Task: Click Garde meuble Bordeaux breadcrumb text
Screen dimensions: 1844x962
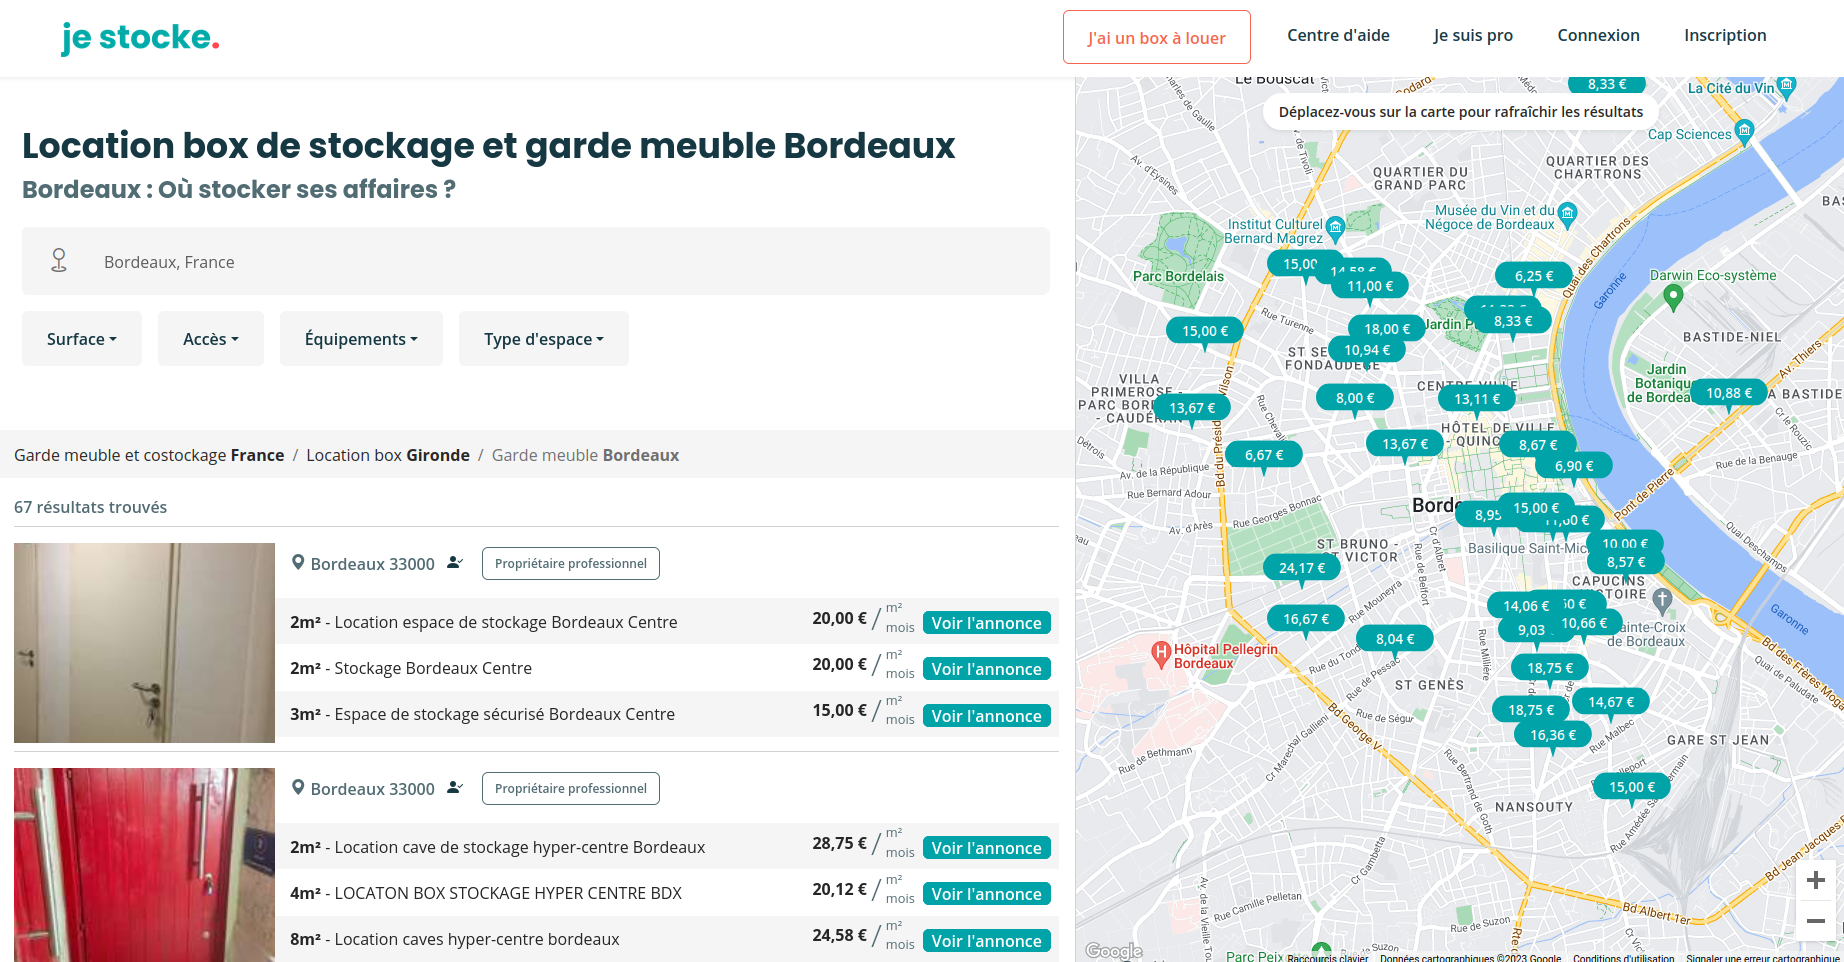Action: tap(585, 455)
